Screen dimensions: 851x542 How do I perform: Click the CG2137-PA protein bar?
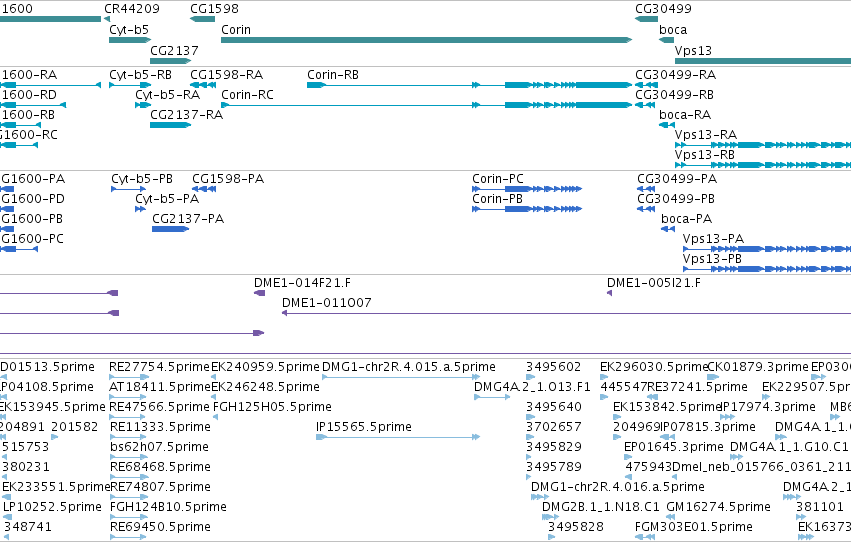(x=170, y=229)
